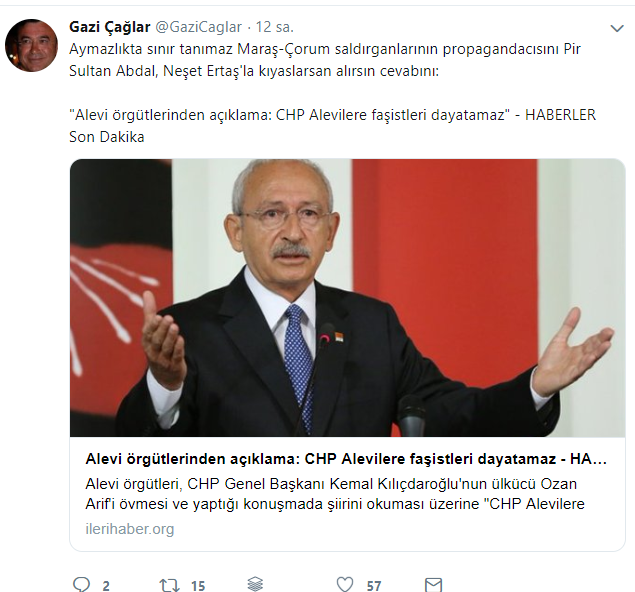Image resolution: width=635 pixels, height=592 pixels.
Task: Open the Gazi Çağlar display name link
Action: point(110,27)
